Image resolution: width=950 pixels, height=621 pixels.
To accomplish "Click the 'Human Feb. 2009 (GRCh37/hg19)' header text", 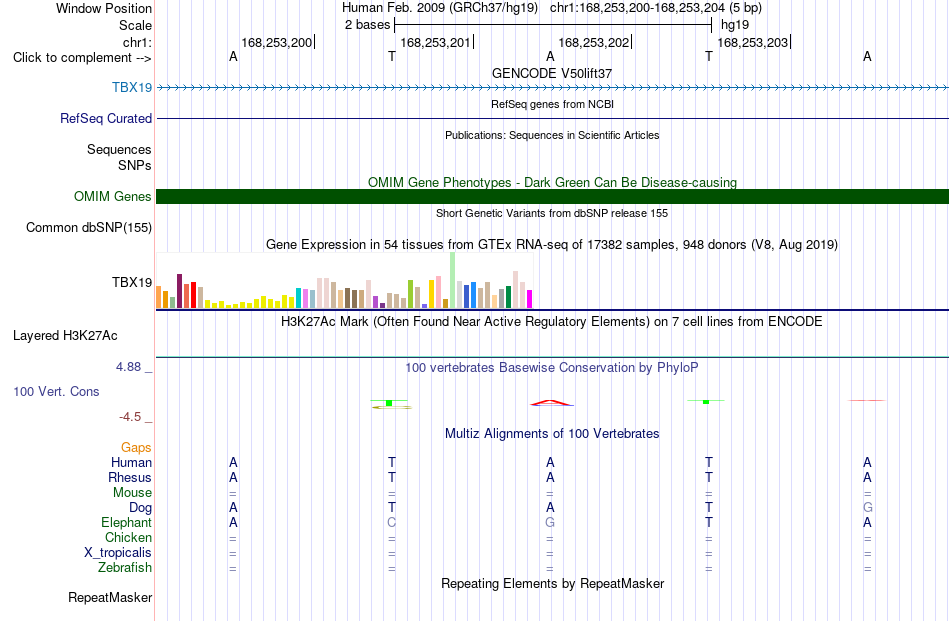I will point(440,8).
